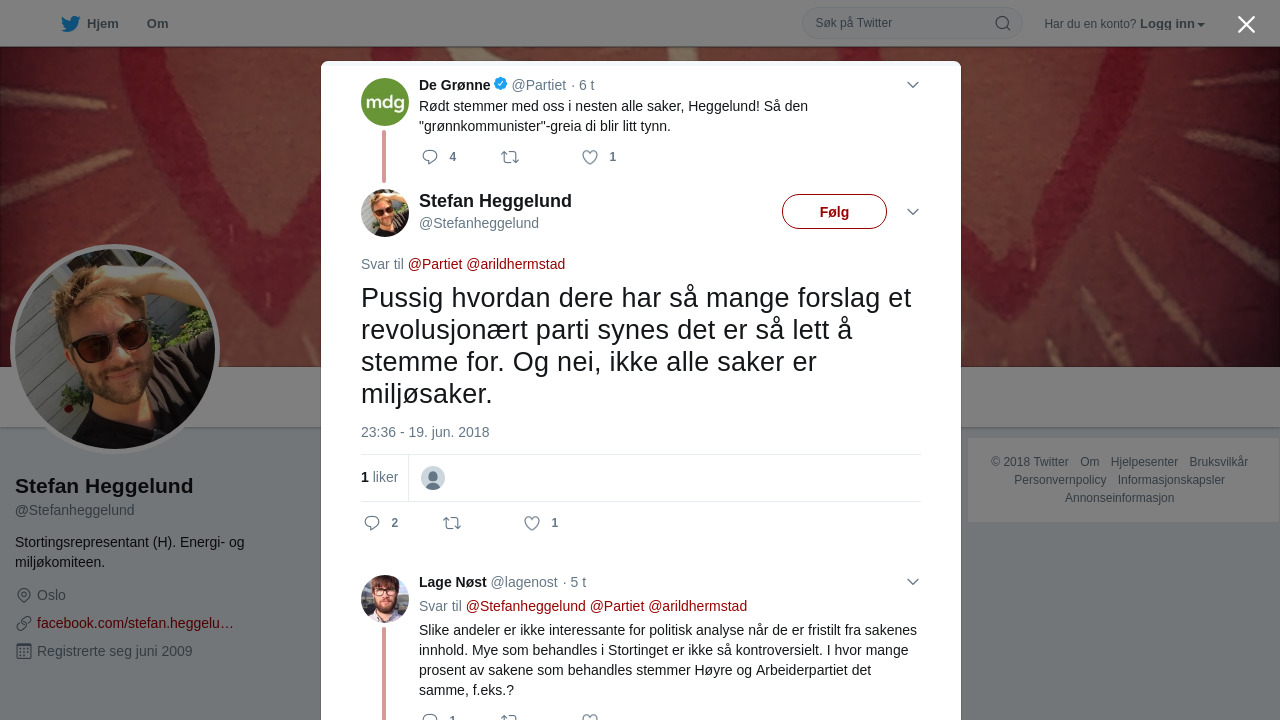Retweet the De Grønne tweet
Viewport: 1280px width, 720px height.
point(510,157)
